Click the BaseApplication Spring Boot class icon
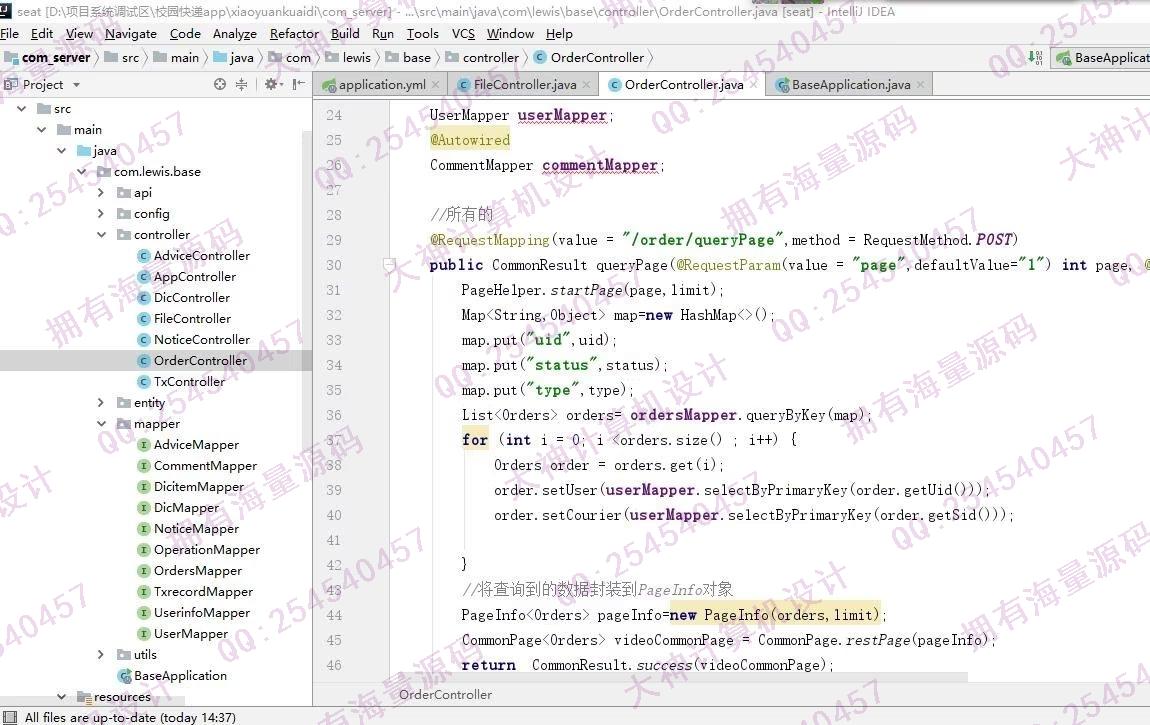Screen dimensions: 1150x725 pos(124,676)
